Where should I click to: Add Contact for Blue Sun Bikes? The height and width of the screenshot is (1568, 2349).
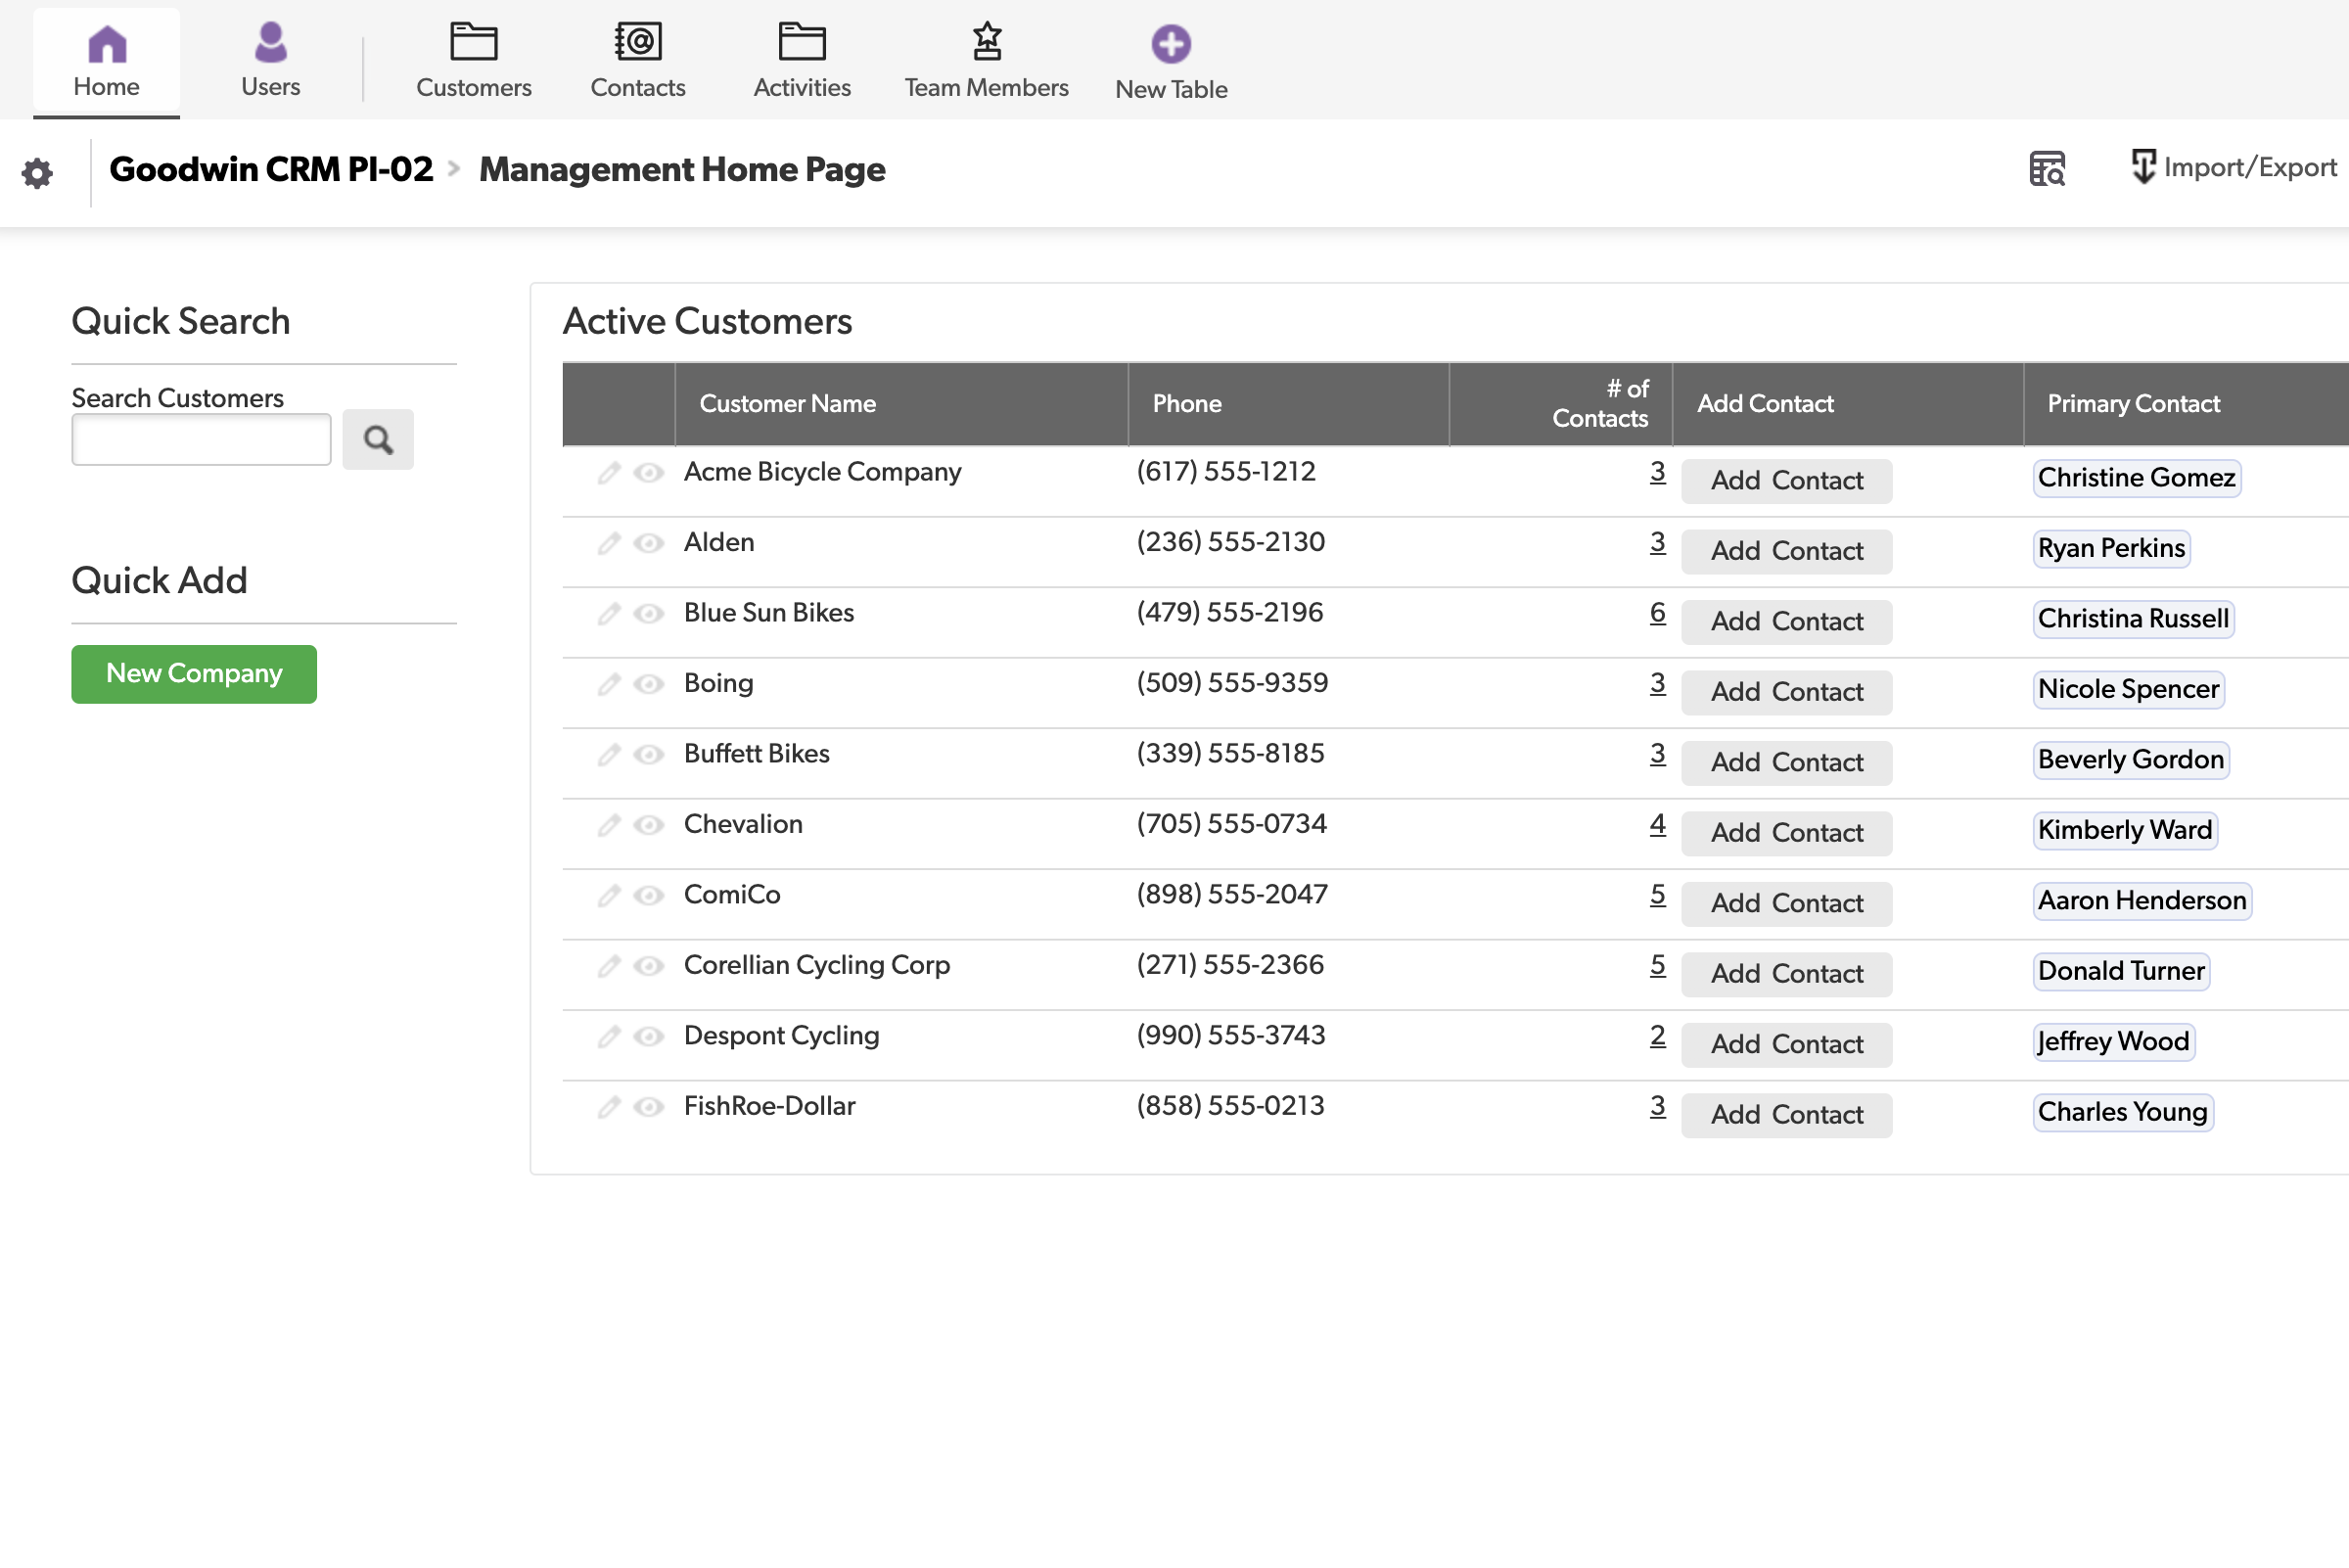1786,621
